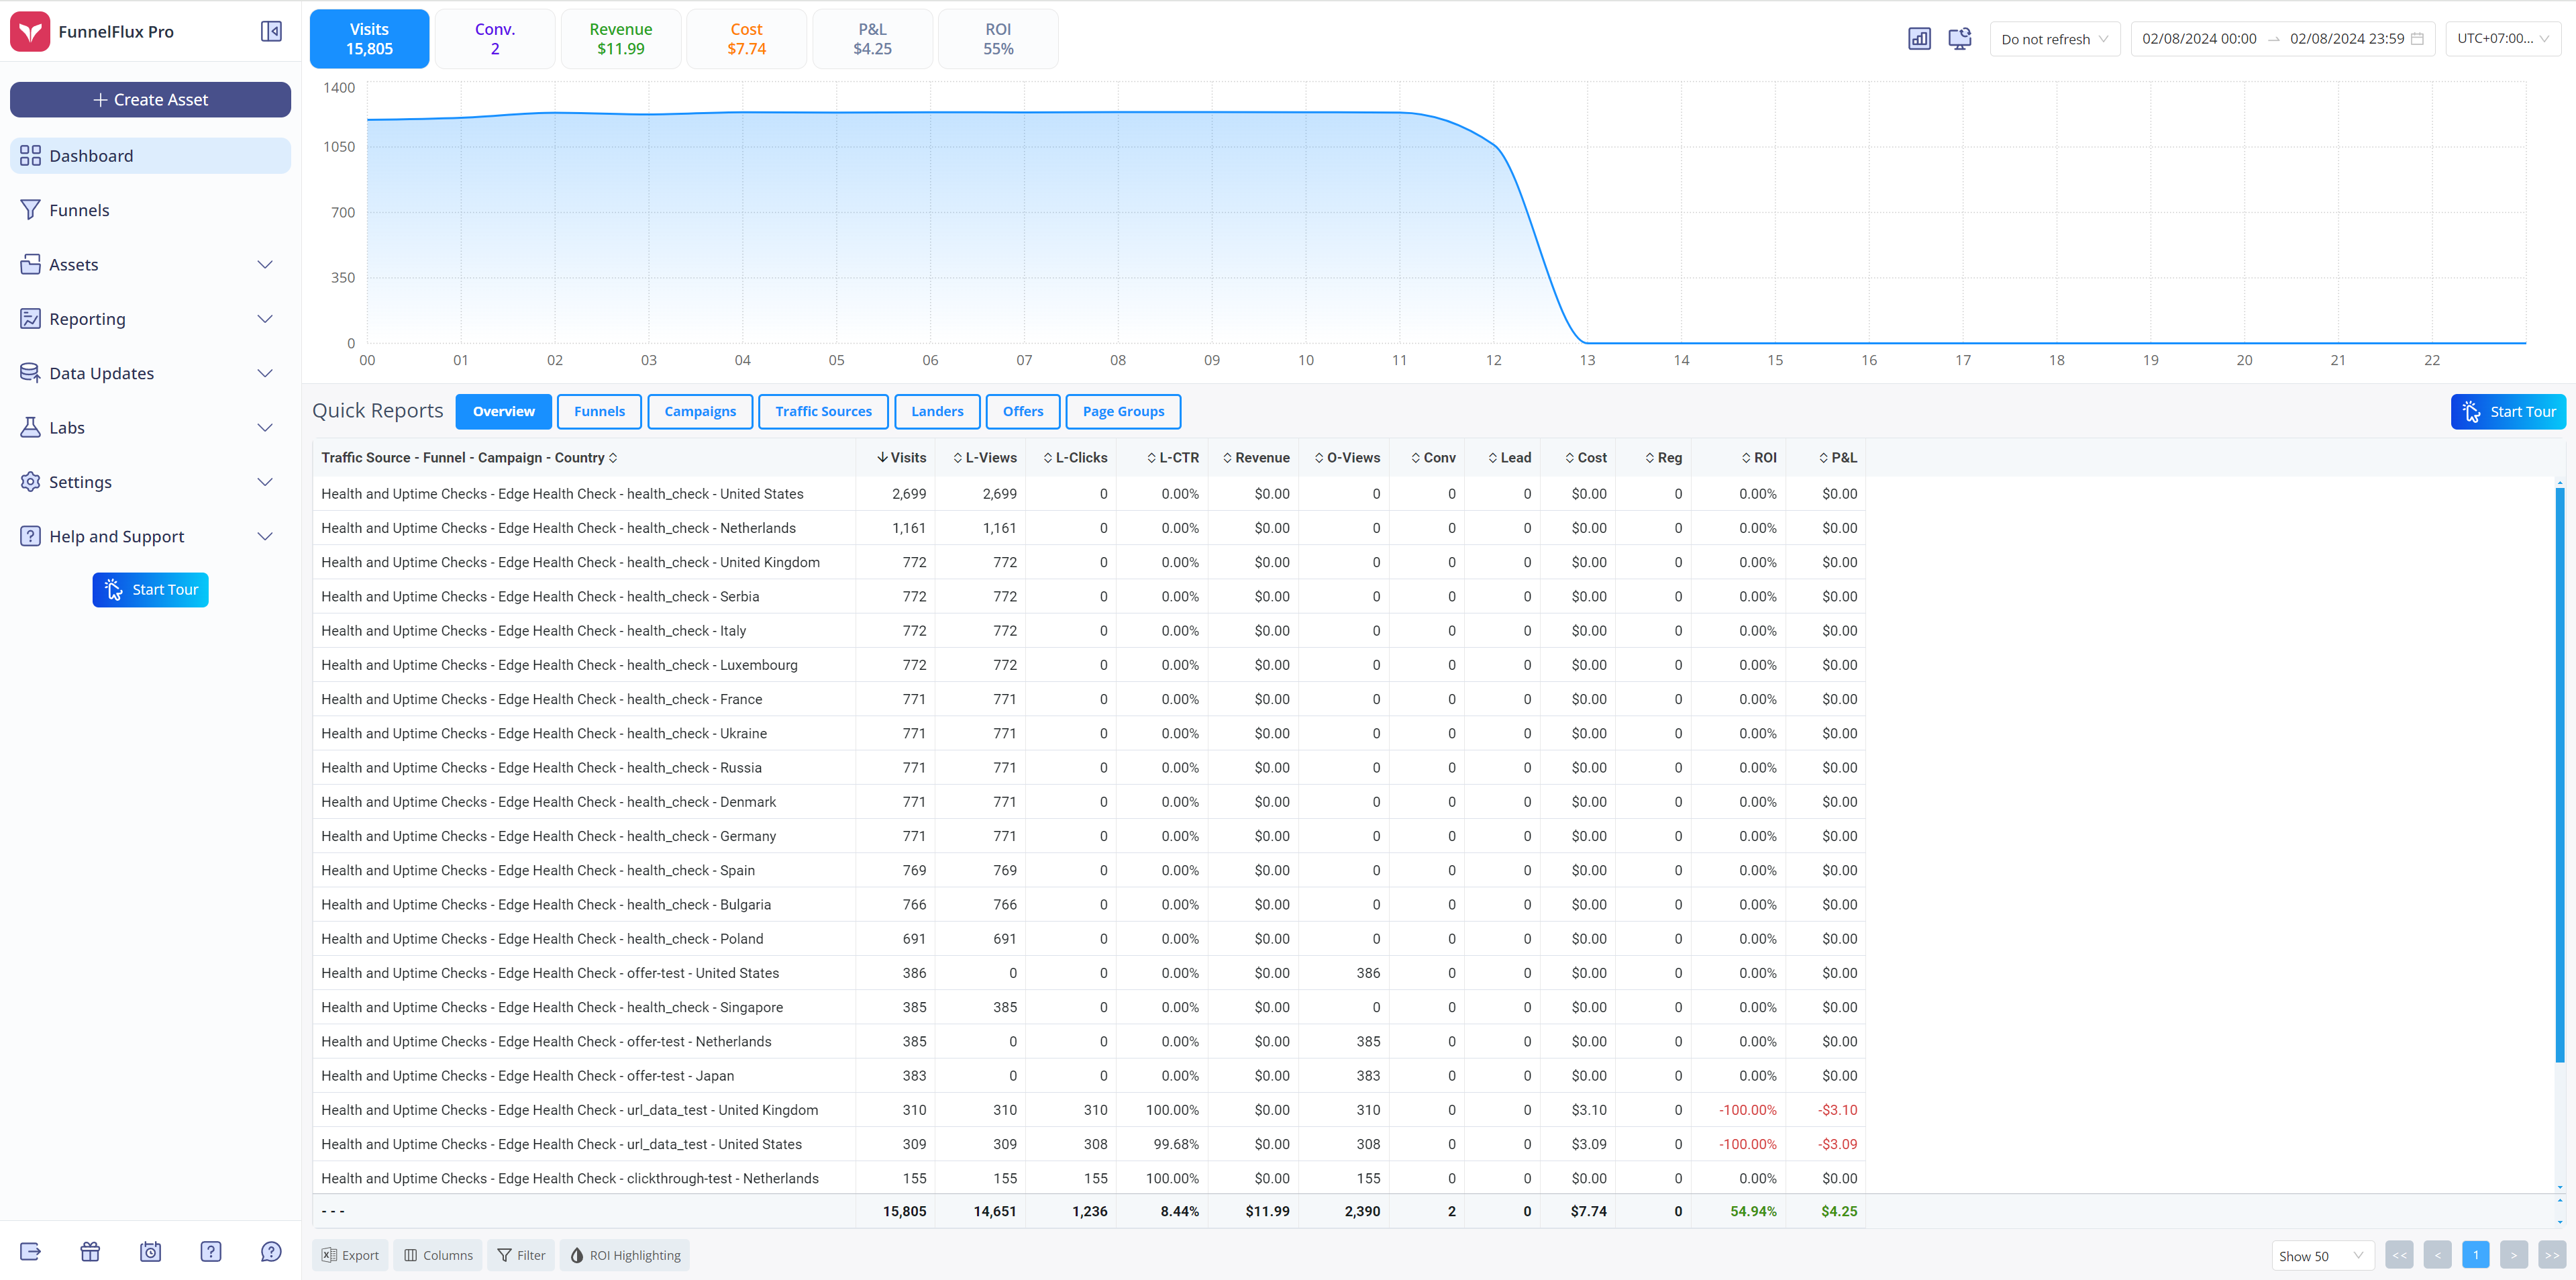Toggle ROI Highlighting
This screenshot has height=1280, width=2576.
tap(625, 1255)
